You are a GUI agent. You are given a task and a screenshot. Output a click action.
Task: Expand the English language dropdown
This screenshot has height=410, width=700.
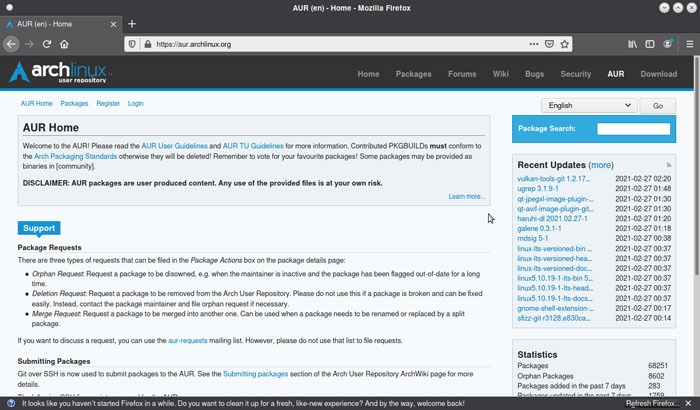click(588, 105)
